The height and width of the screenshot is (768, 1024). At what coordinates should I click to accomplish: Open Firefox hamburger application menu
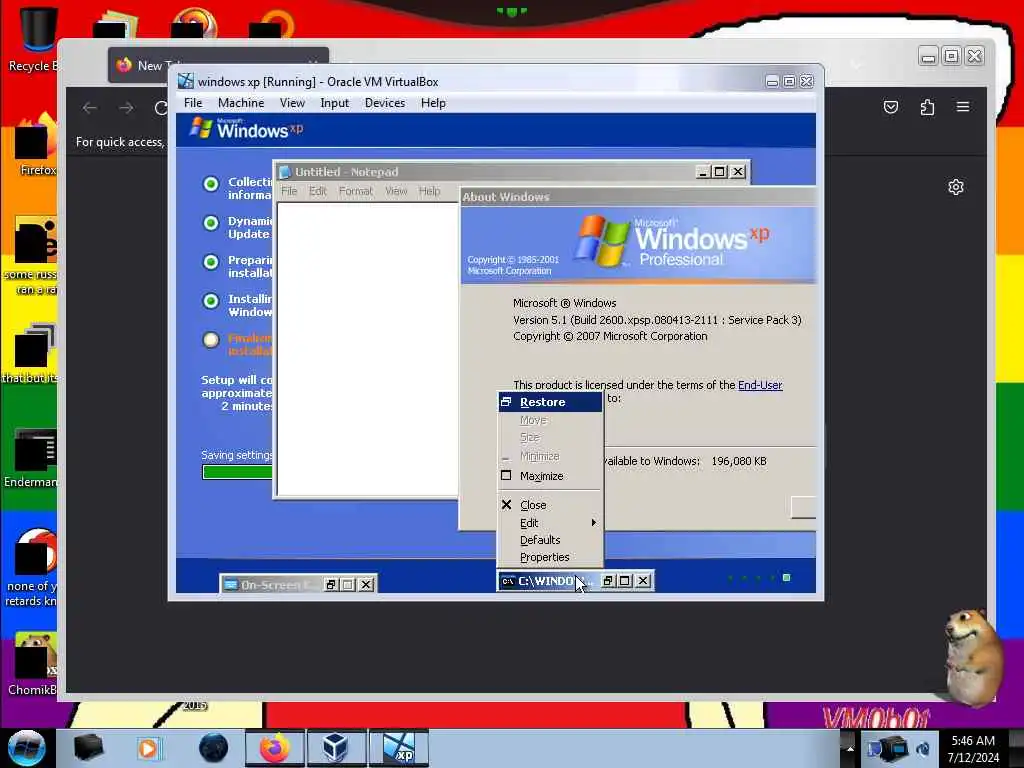pos(963,106)
